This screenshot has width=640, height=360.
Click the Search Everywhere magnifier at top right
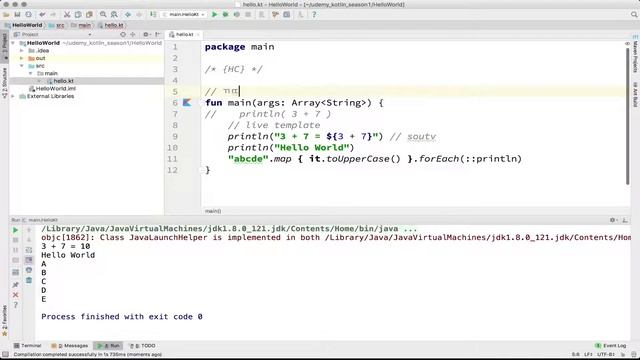[x=634, y=15]
